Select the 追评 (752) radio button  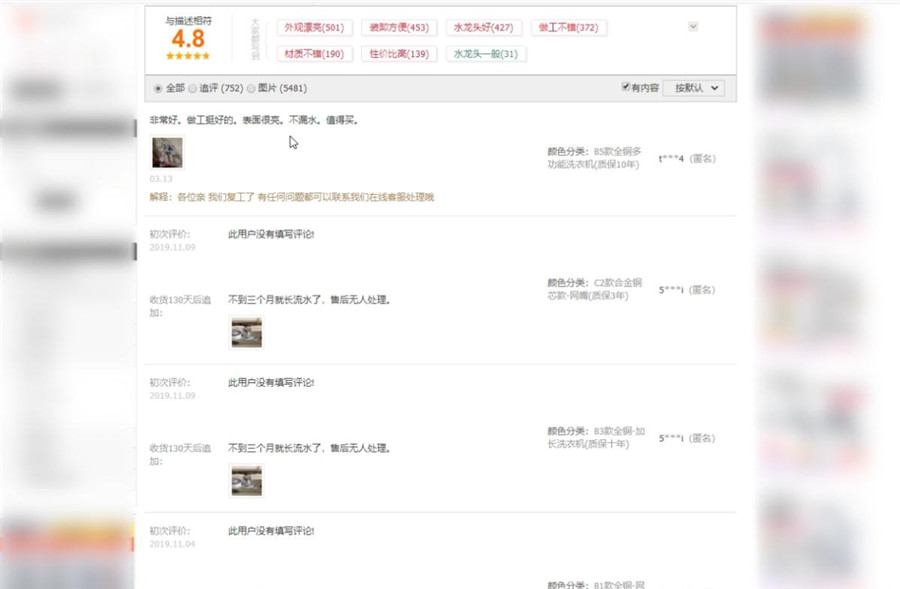point(192,88)
